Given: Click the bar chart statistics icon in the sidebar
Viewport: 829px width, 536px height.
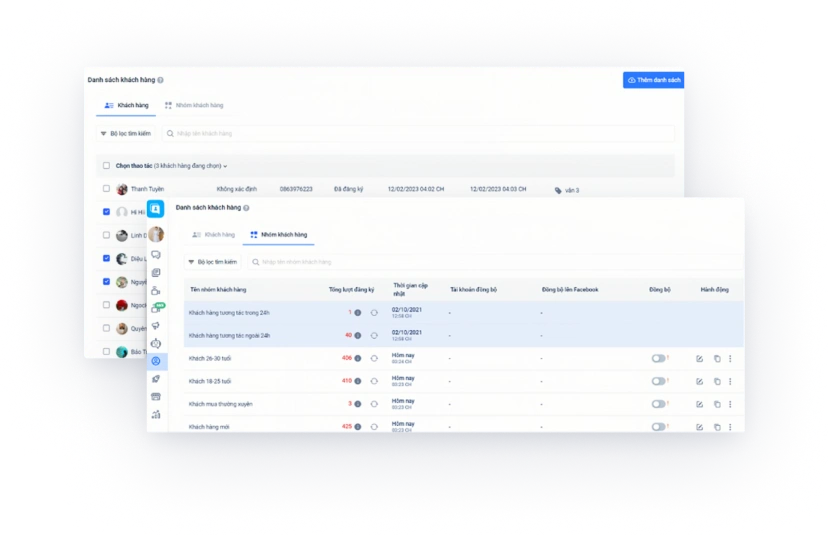Looking at the screenshot, I should [156, 414].
